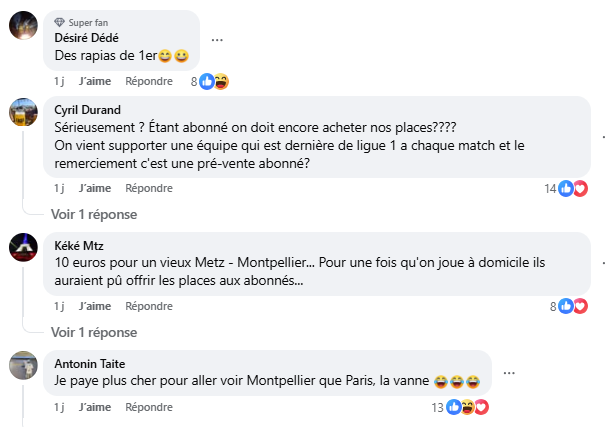The width and height of the screenshot is (605, 427).
Task: View reaction icons on Antonin Taite's comment
Action: point(467,407)
